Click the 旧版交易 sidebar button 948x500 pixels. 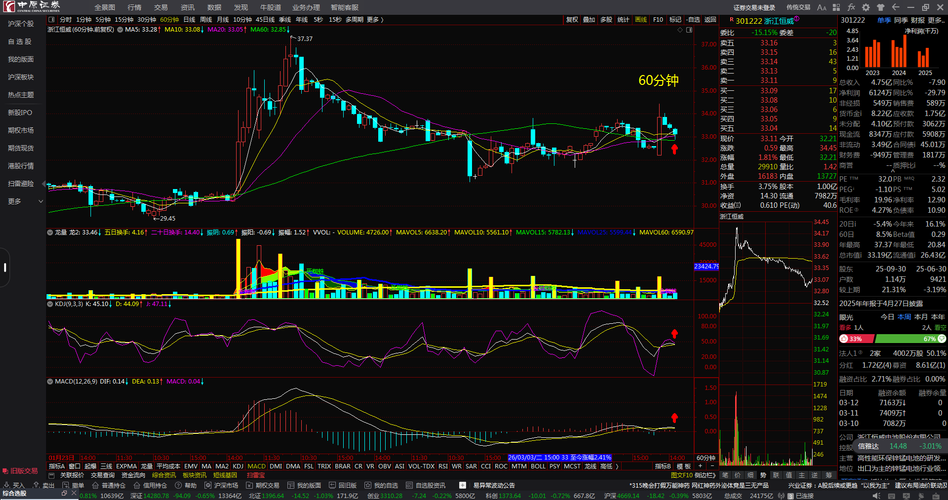(21, 470)
